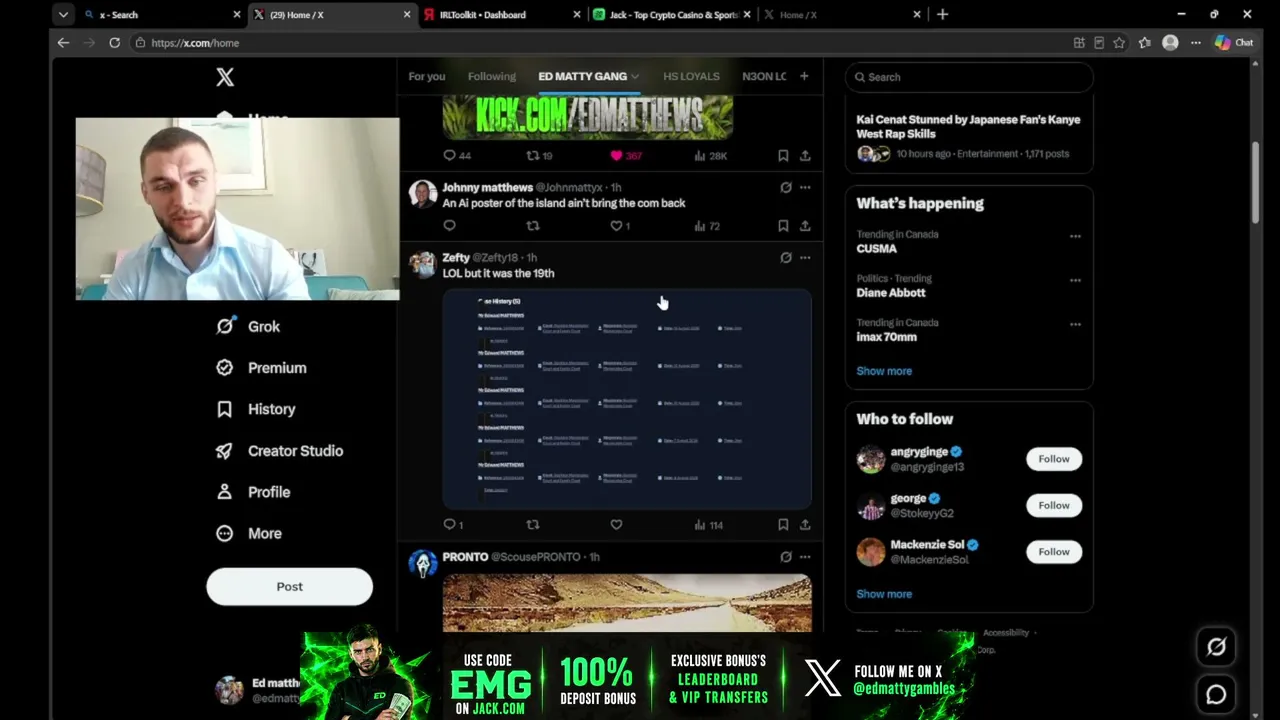Switch to the Following tab
1280x720 pixels.
click(492, 76)
